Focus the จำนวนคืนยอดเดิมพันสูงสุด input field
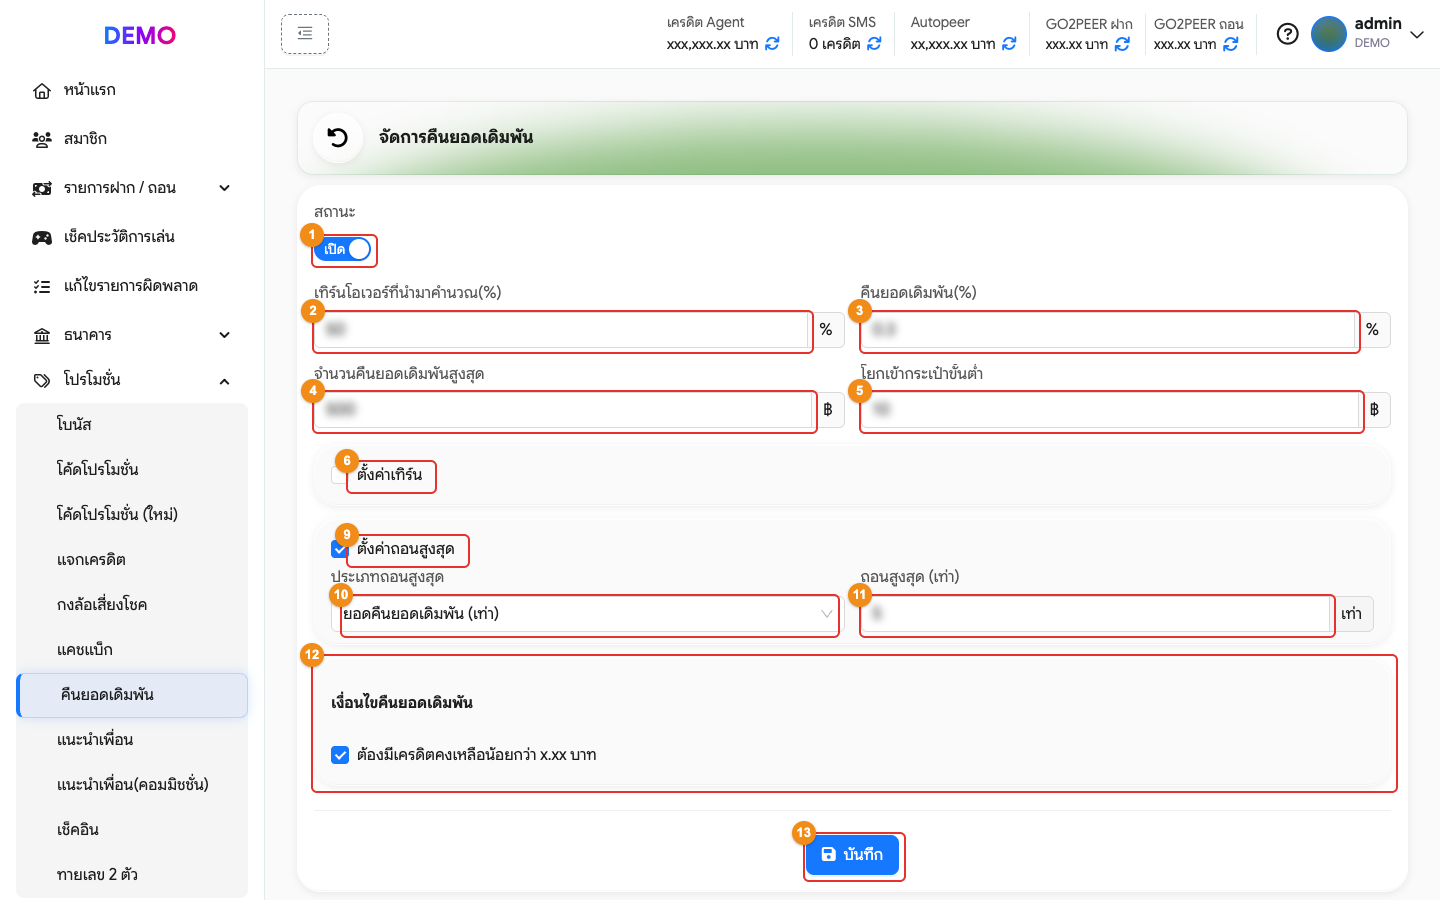The height and width of the screenshot is (900, 1440). 562,410
